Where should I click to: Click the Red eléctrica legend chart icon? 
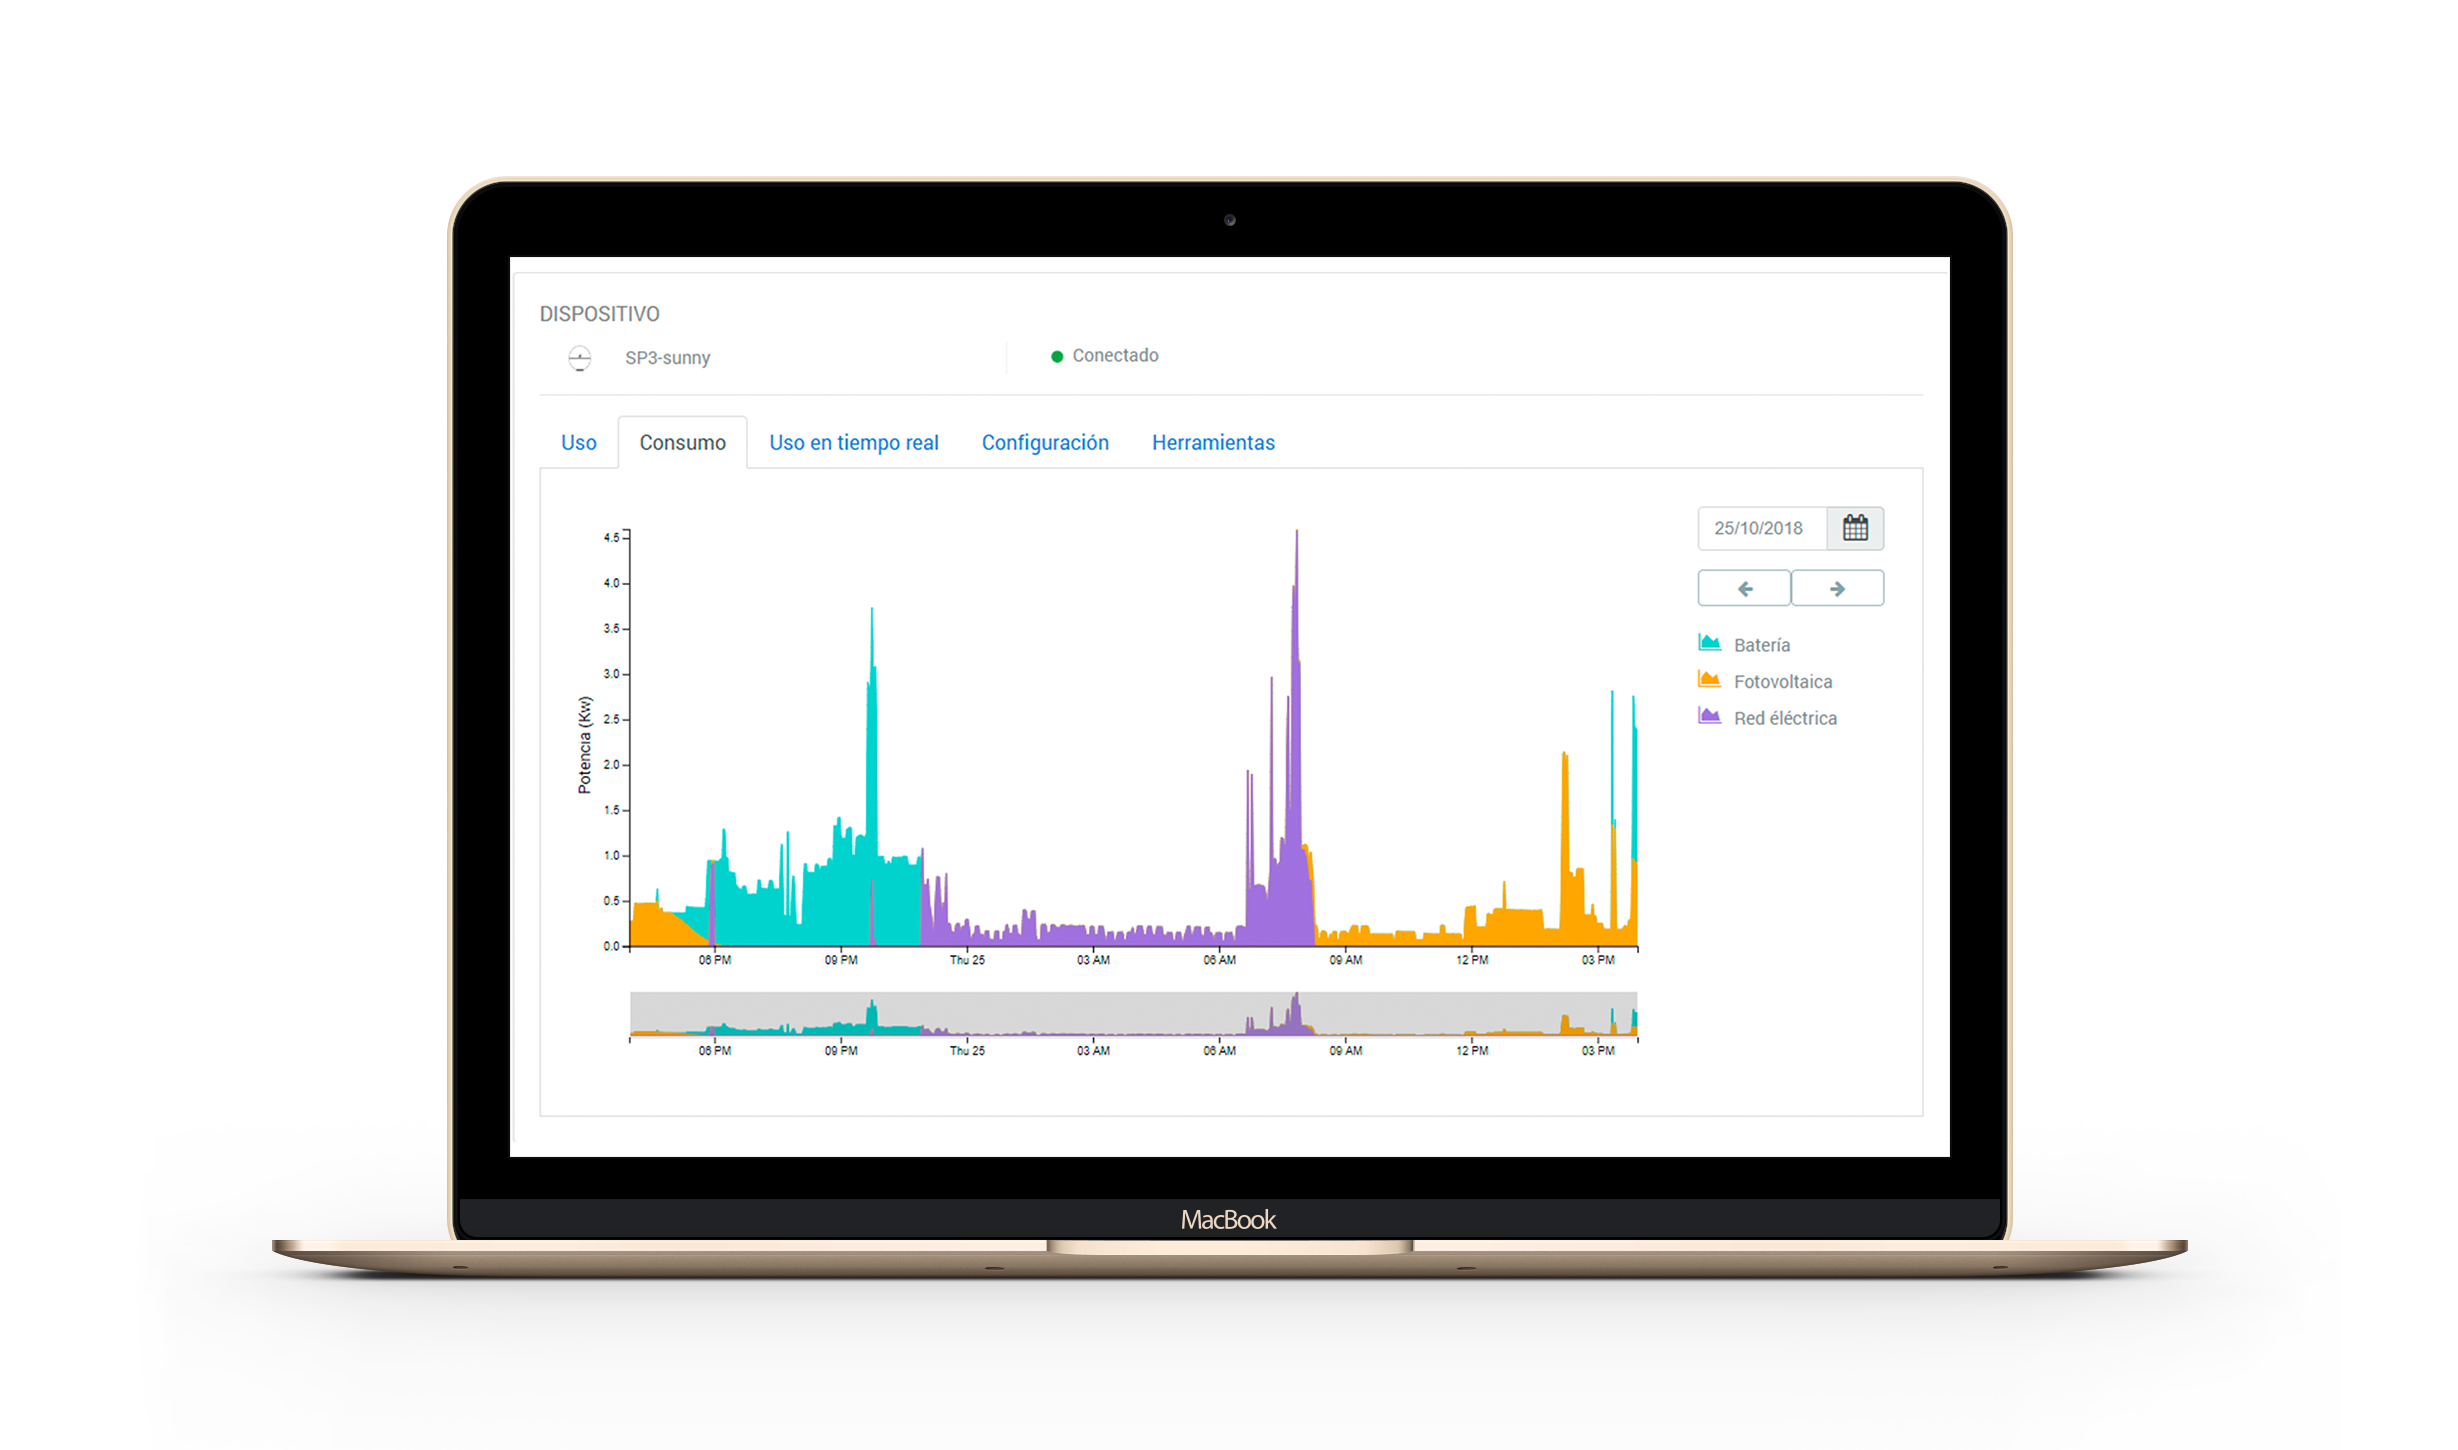coord(1709,716)
